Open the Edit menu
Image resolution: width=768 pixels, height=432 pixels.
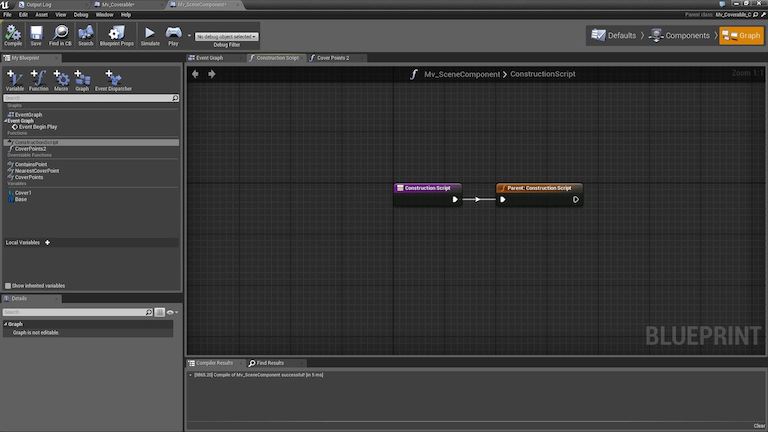point(23,15)
